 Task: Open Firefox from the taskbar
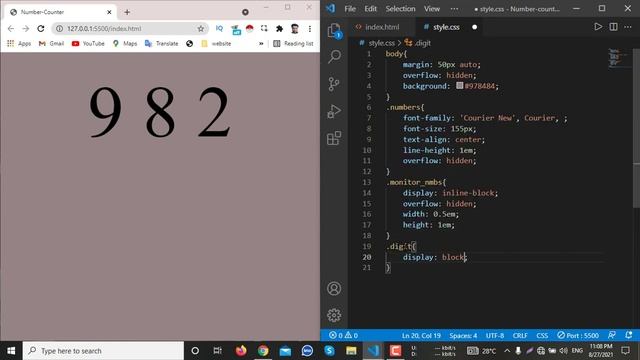coord(241,351)
